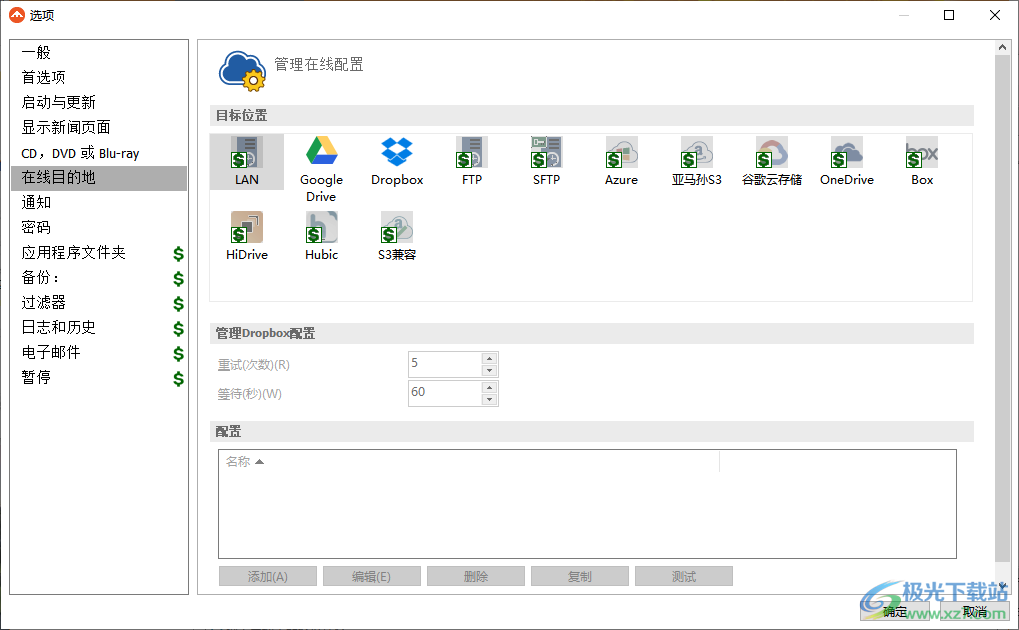1019x630 pixels.
Task: Click the scrollbar up arrow
Action: [x=1002, y=47]
